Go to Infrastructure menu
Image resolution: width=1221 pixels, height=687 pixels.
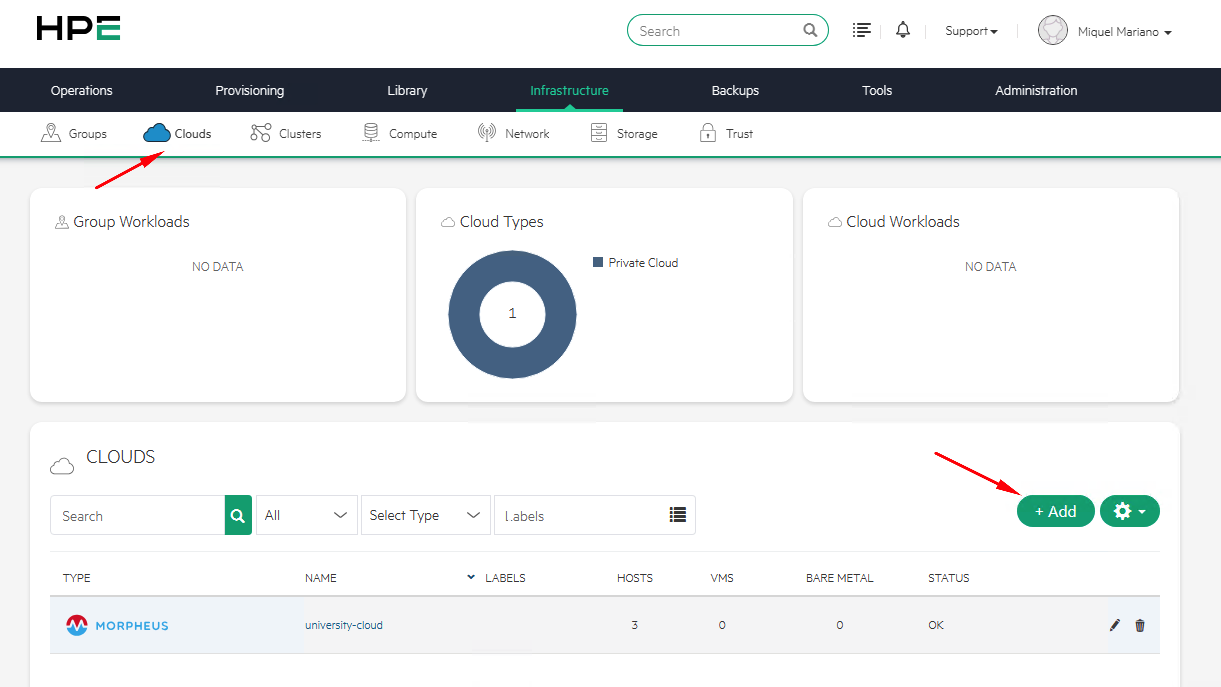coord(569,90)
